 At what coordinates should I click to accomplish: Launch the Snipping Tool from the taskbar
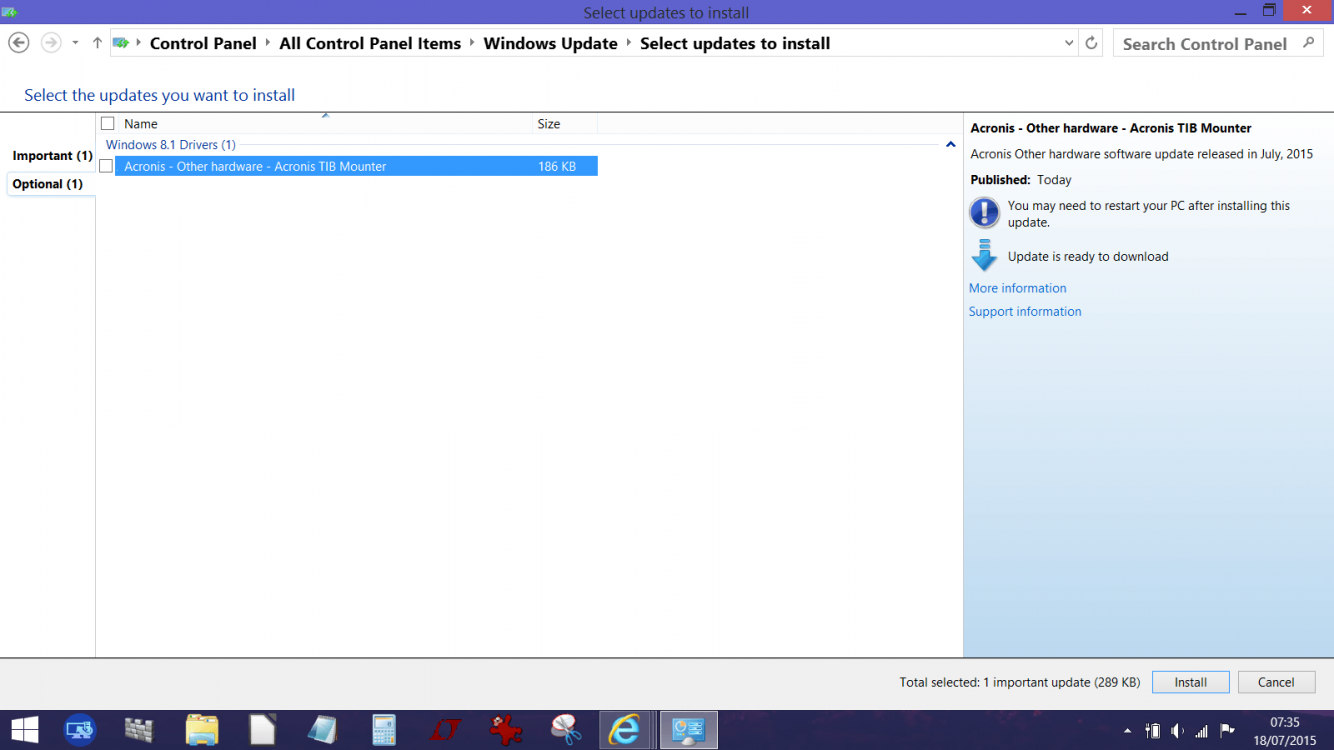pyautogui.click(x=566, y=730)
